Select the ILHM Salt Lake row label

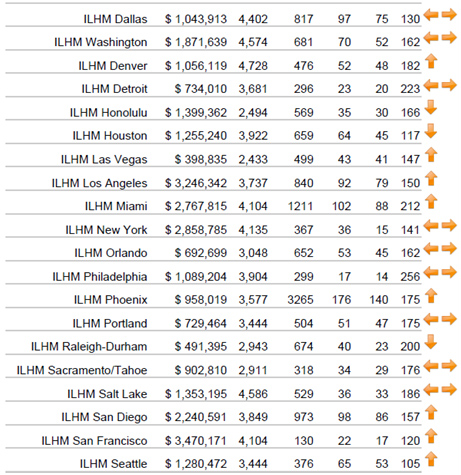coord(107,394)
